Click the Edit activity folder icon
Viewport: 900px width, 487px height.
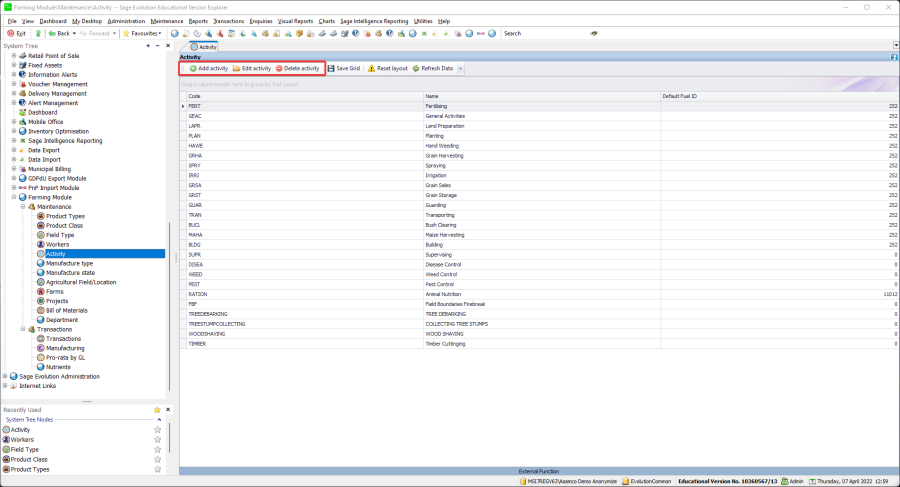[x=236, y=69]
